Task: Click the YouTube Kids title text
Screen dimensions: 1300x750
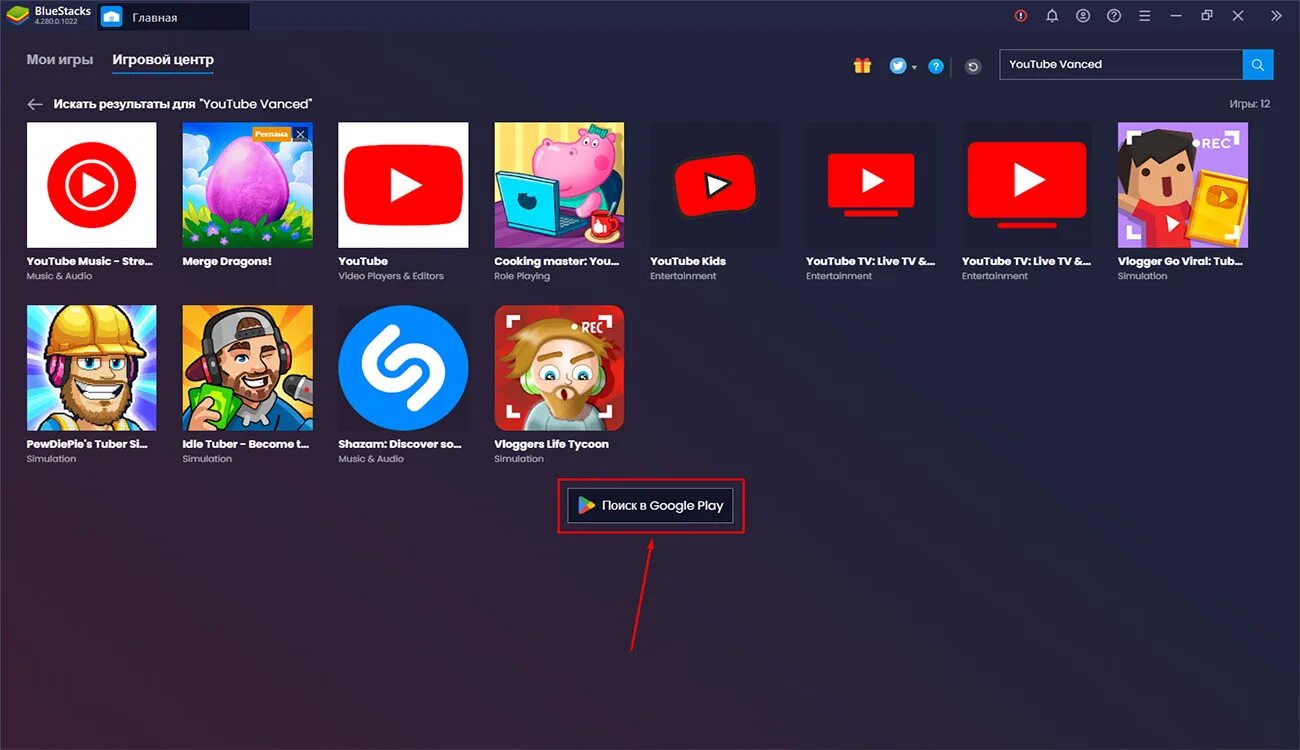Action: click(688, 261)
